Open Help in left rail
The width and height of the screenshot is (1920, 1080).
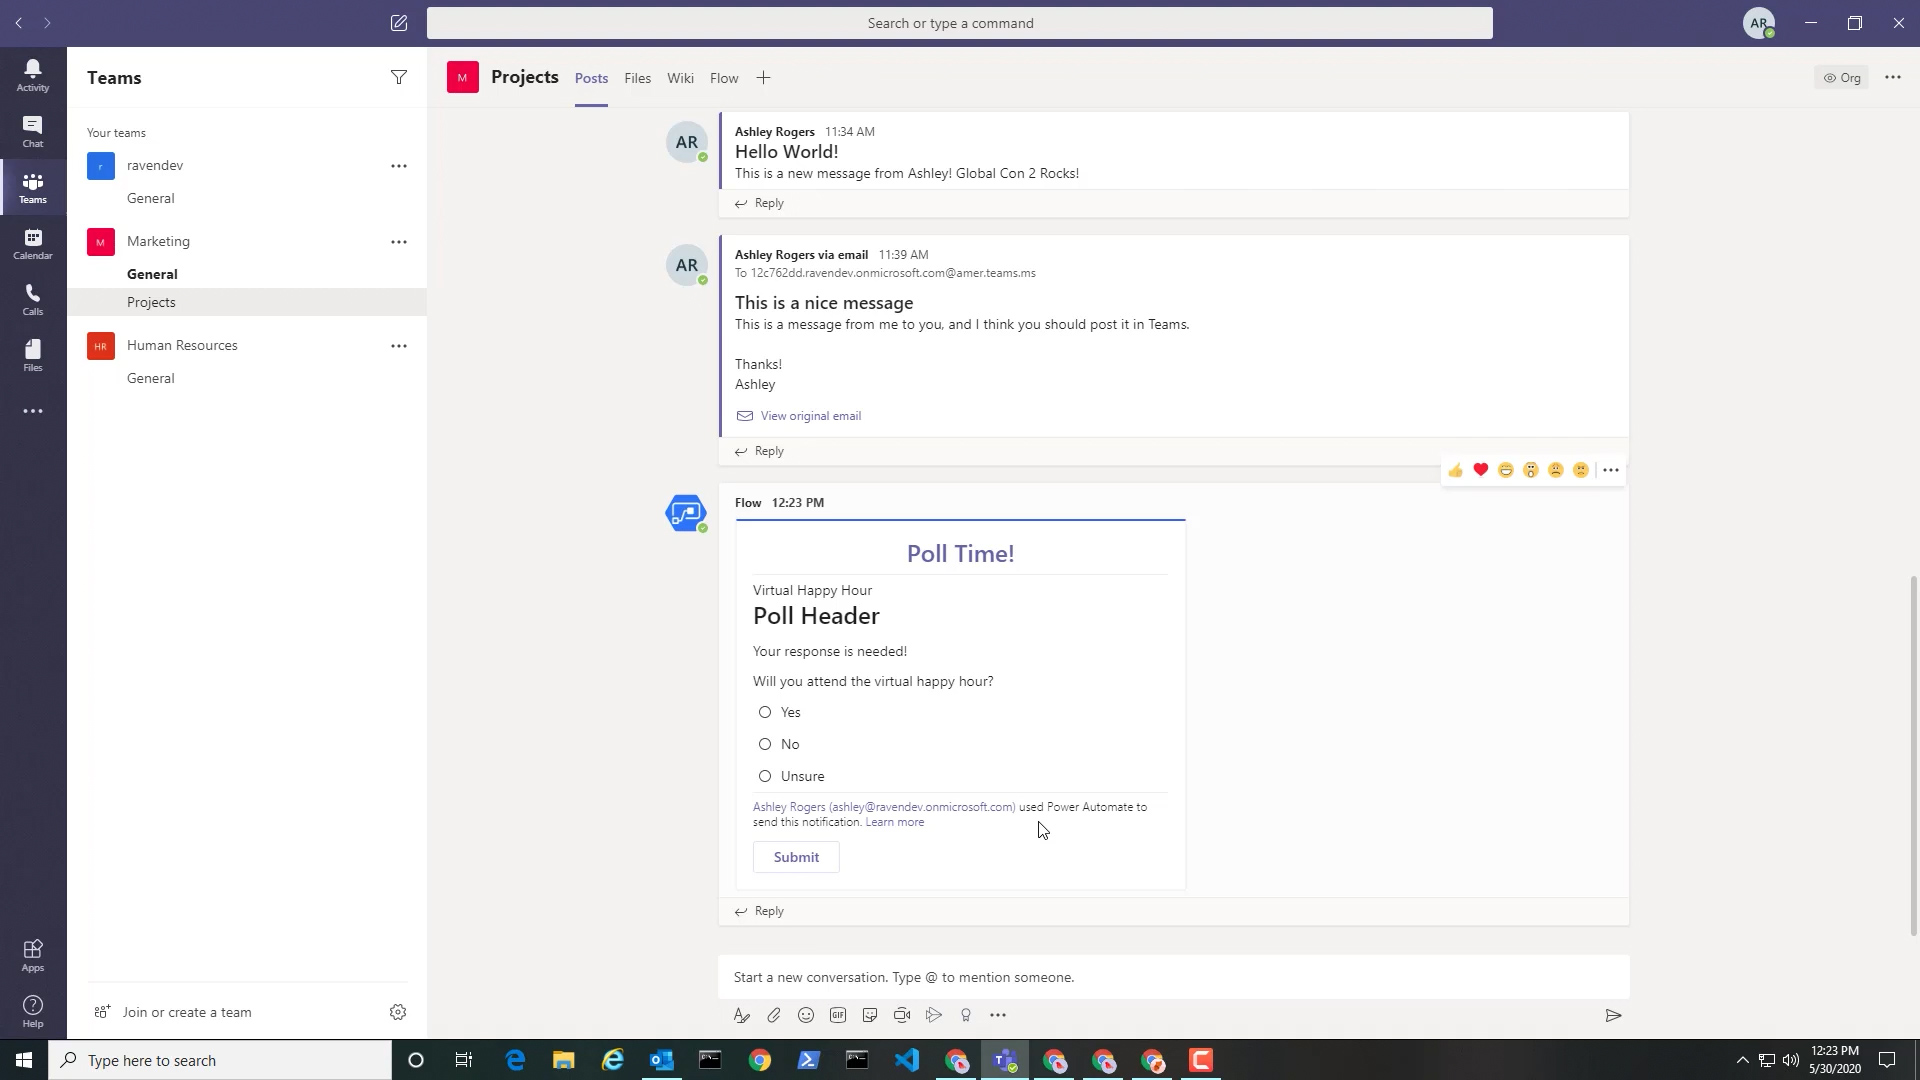click(33, 1011)
